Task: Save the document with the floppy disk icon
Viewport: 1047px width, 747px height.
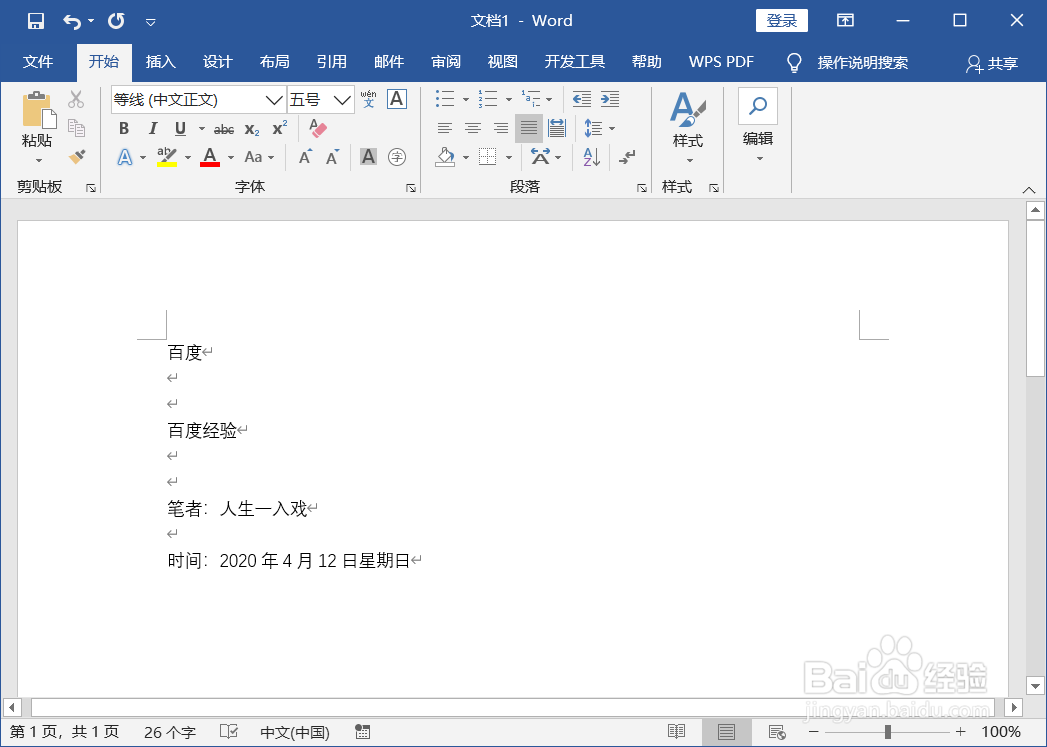Action: (35, 21)
